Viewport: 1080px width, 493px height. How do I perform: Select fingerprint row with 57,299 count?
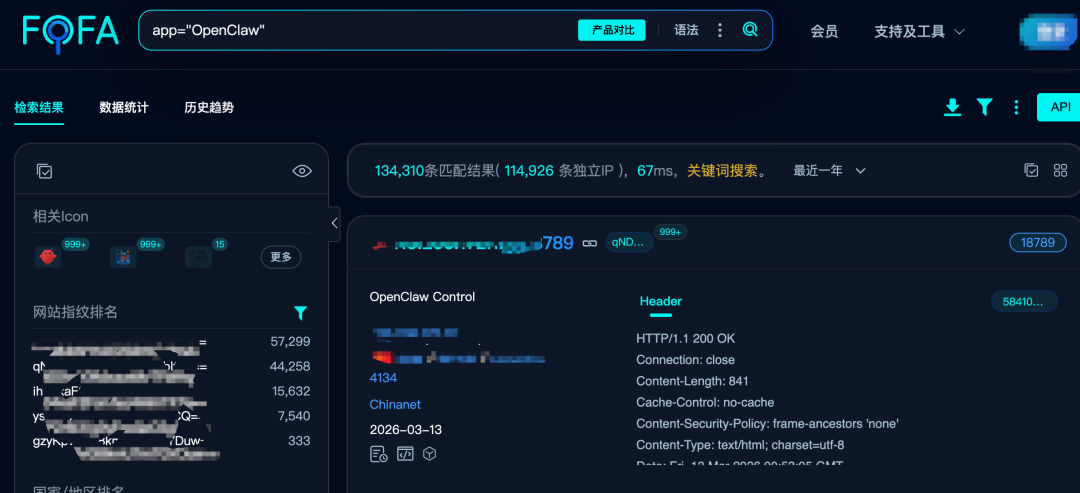click(x=172, y=342)
